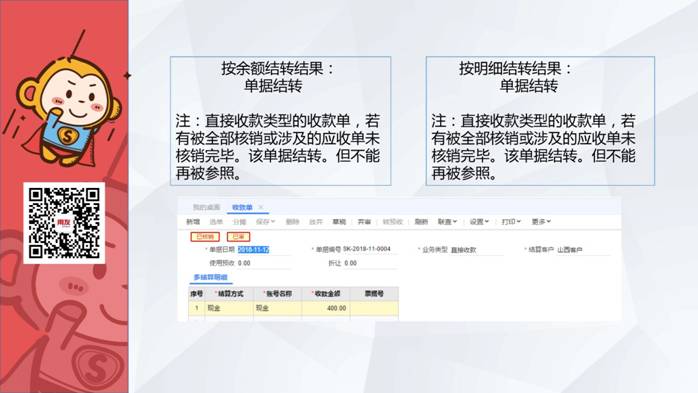Click the 刷新 toolbar button
The width and height of the screenshot is (698, 393).
coord(421,222)
